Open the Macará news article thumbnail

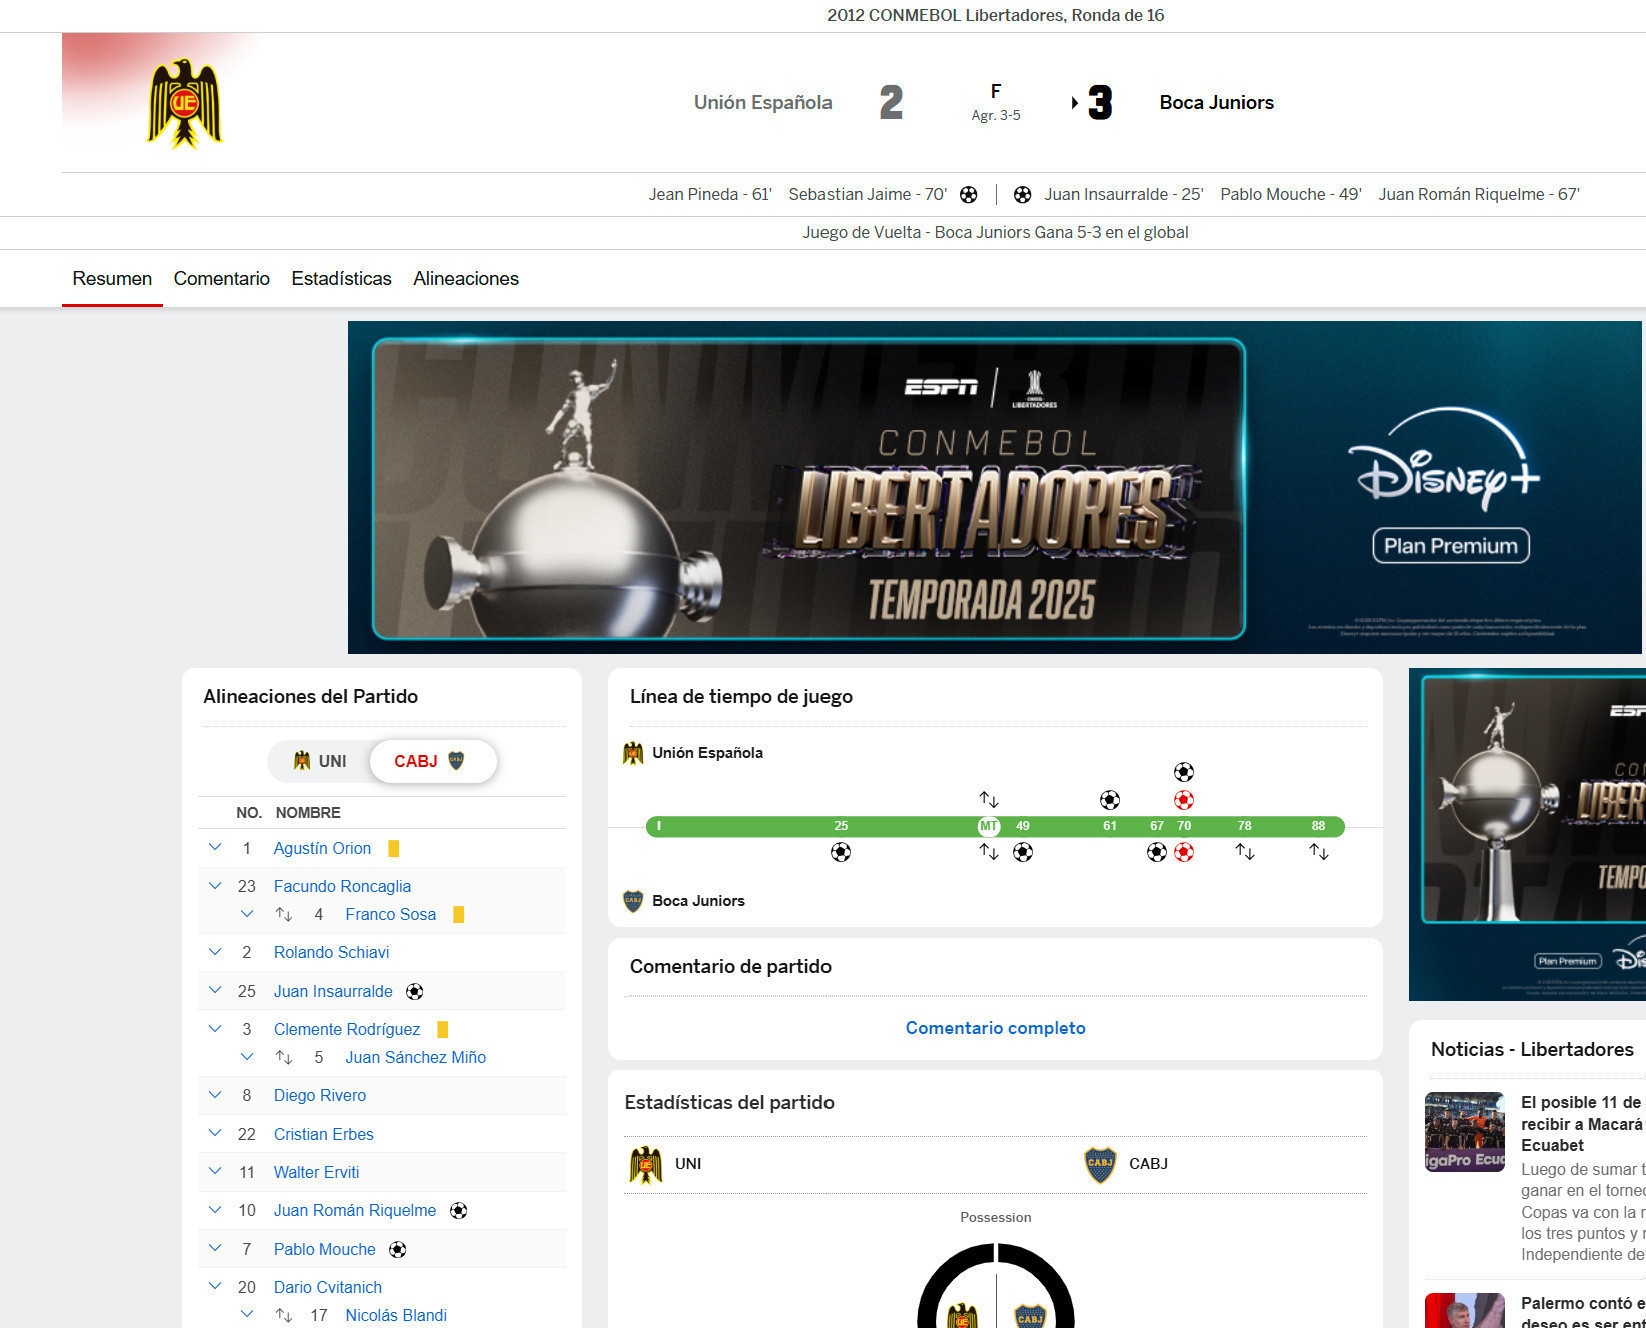point(1465,1132)
